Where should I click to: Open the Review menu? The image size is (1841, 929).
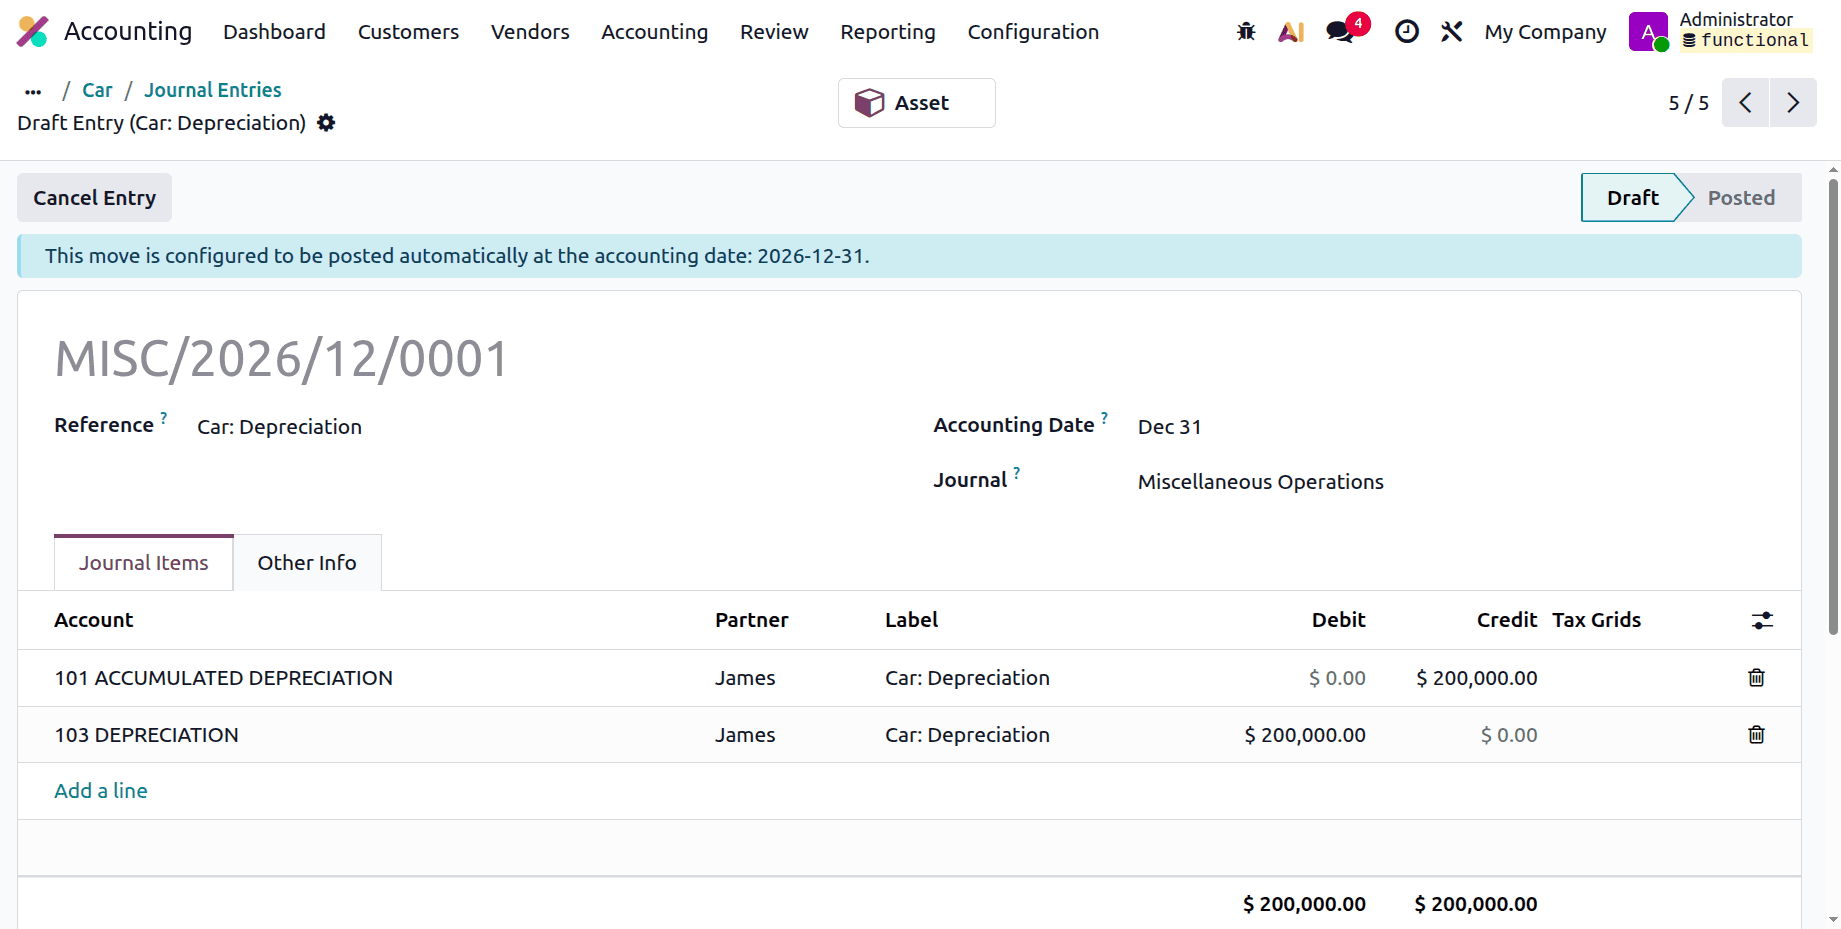tap(774, 32)
